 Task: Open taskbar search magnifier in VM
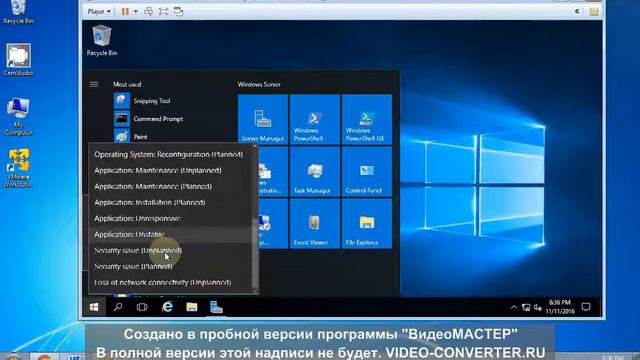[118, 307]
